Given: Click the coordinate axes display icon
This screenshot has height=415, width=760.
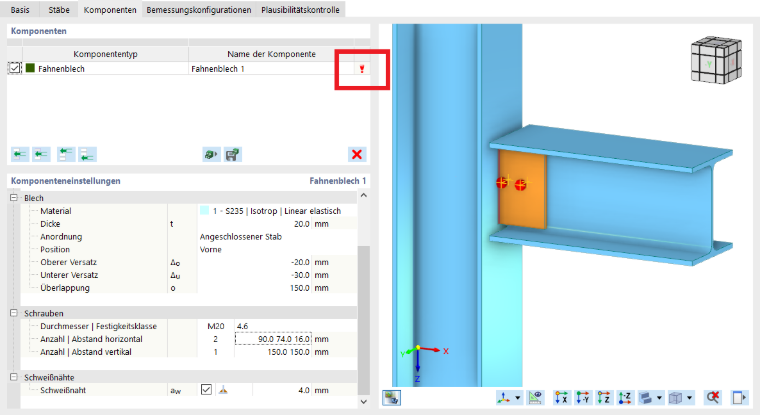Looking at the screenshot, I should click(504, 398).
